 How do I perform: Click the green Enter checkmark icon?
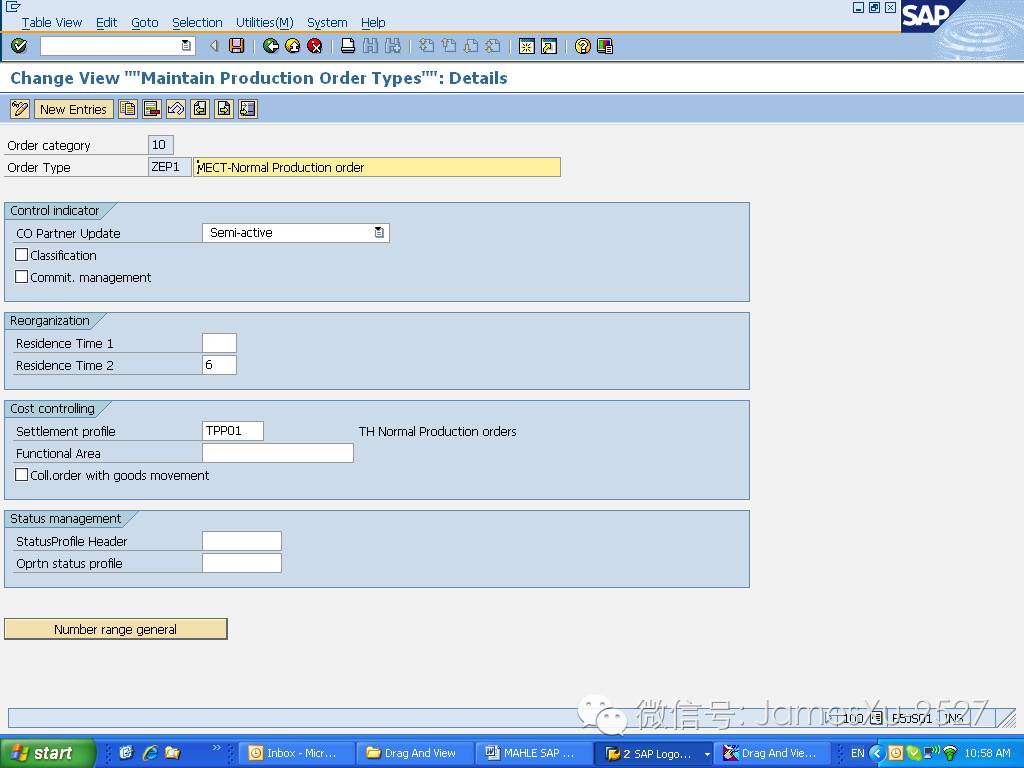tap(19, 46)
